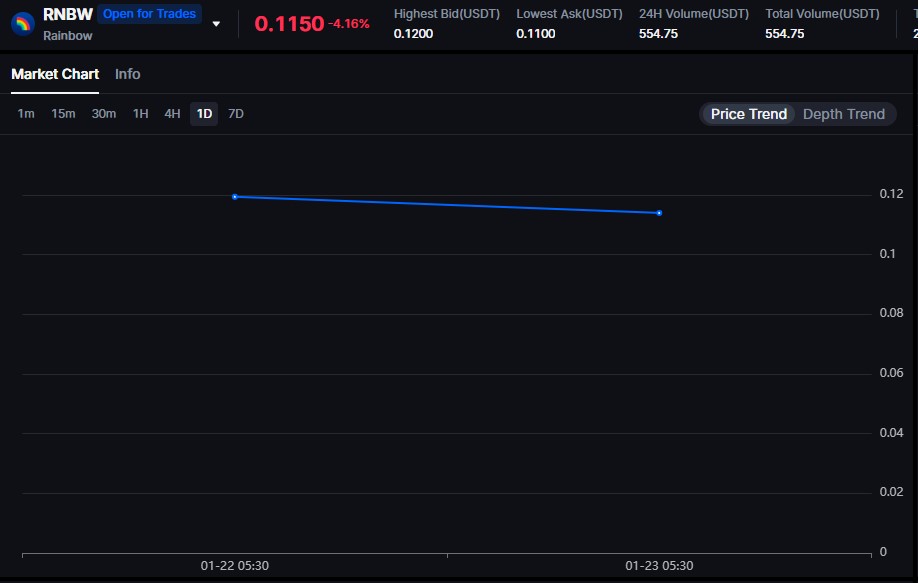The height and width of the screenshot is (583, 918).
Task: Select the 30m timeframe
Action: [103, 113]
